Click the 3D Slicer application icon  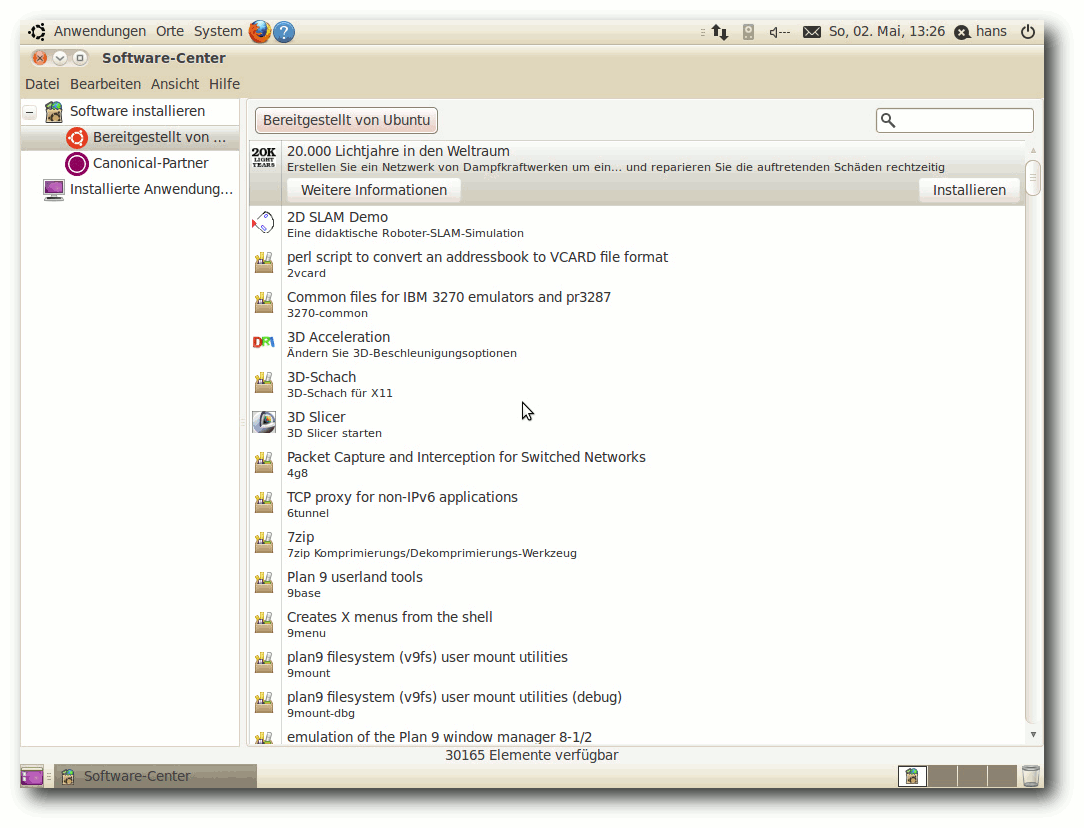click(263, 422)
